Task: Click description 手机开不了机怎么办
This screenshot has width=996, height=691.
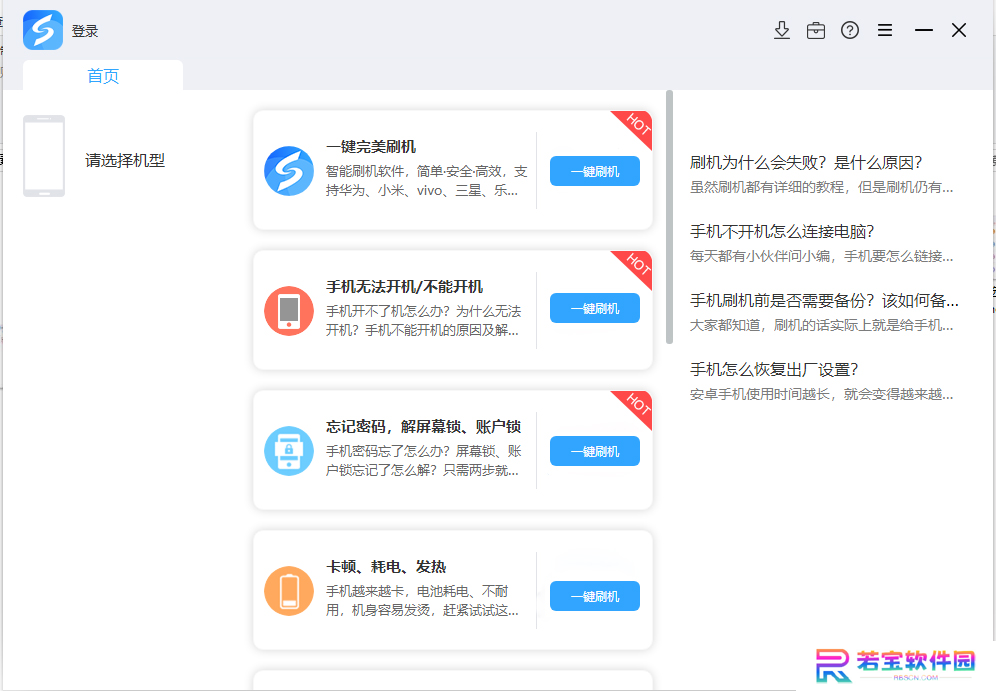Action: [424, 321]
